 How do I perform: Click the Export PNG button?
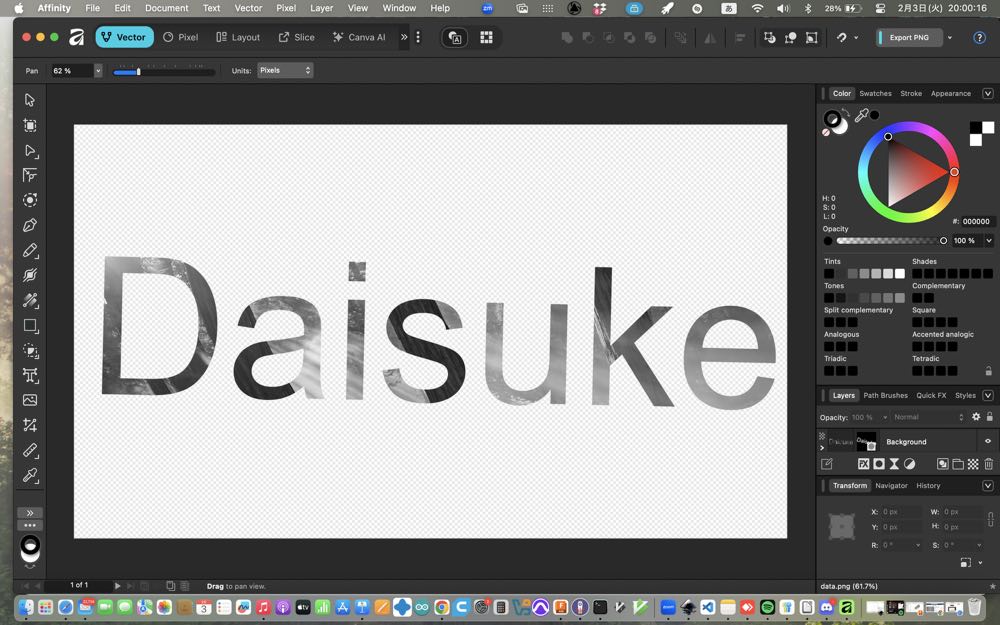click(x=909, y=38)
